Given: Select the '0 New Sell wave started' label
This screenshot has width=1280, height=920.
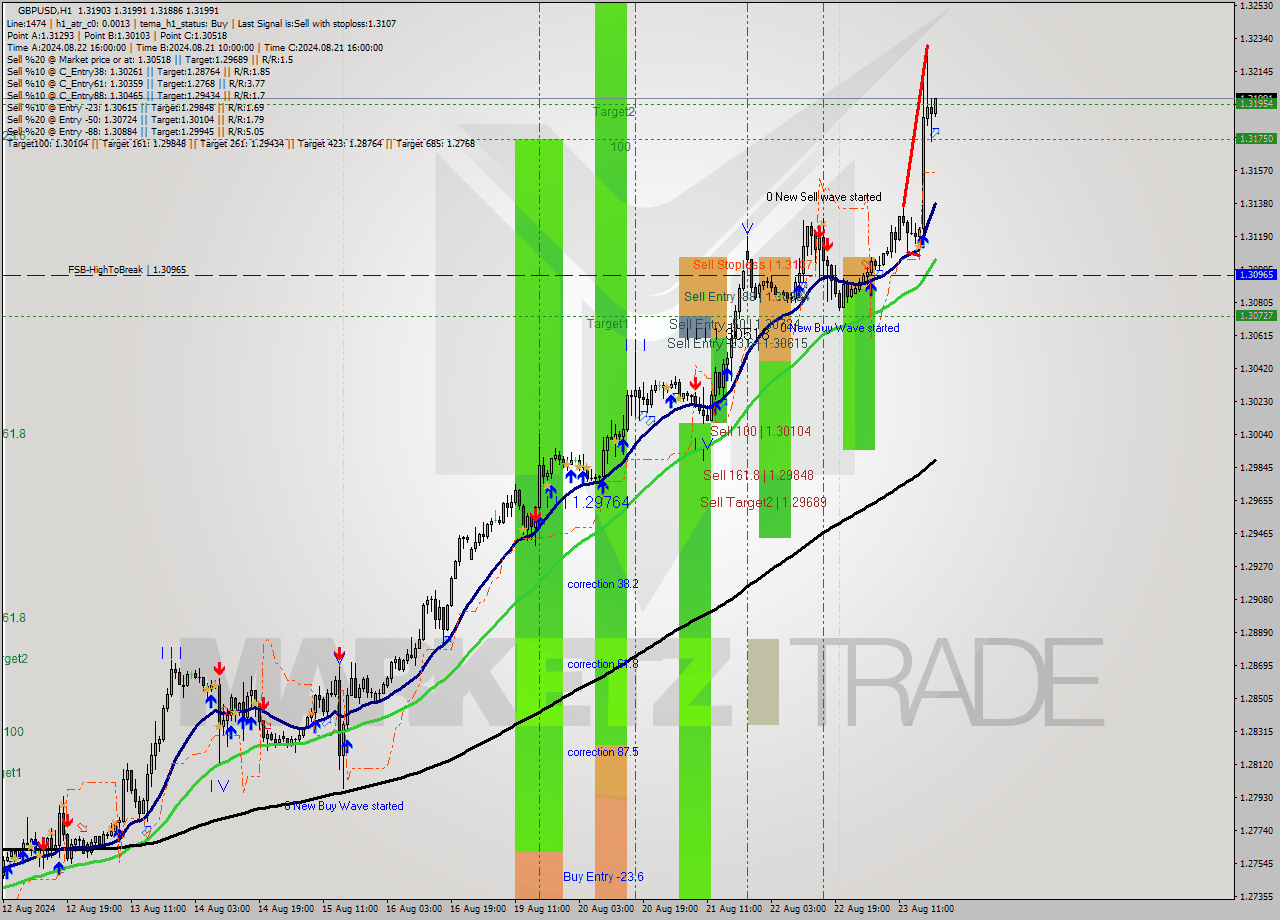Looking at the screenshot, I should (824, 197).
